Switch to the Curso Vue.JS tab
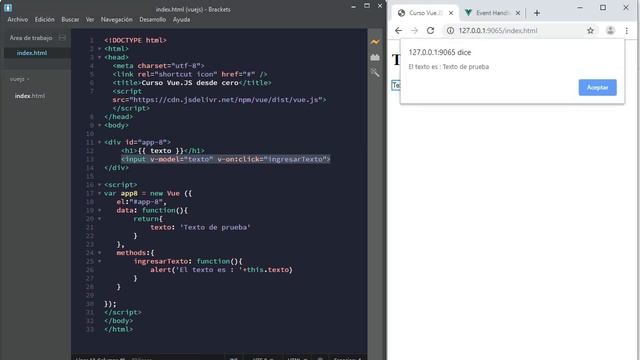Viewport: 640px width, 360px height. tap(424, 13)
